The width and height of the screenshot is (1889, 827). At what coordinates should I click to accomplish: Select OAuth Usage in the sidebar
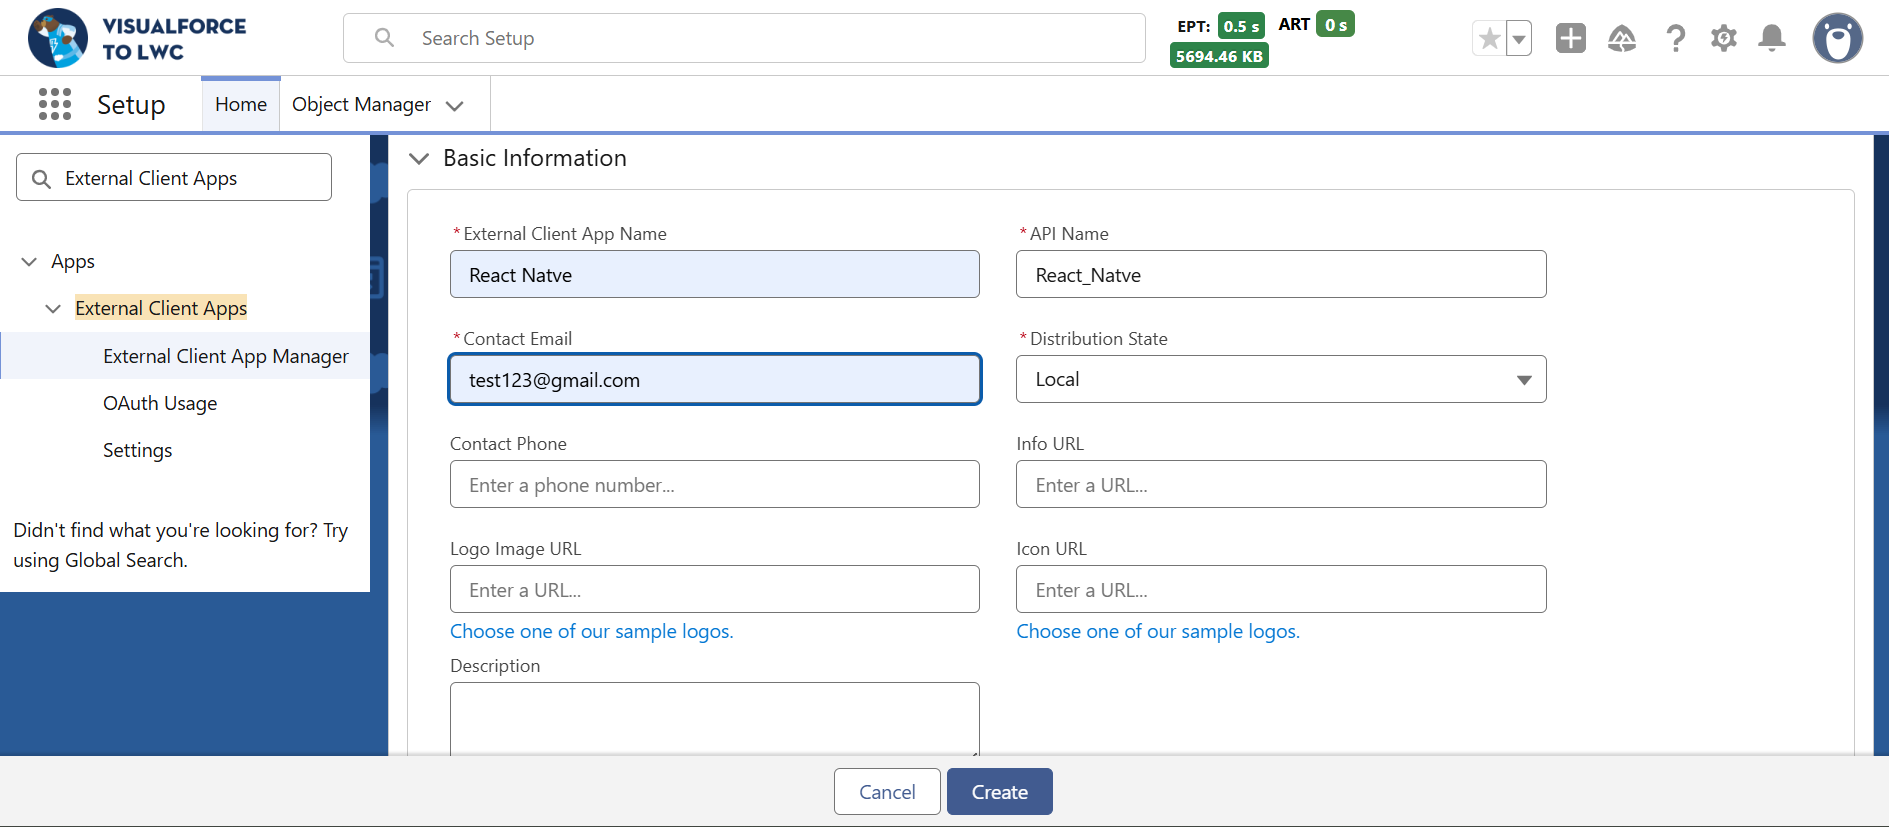tap(160, 404)
